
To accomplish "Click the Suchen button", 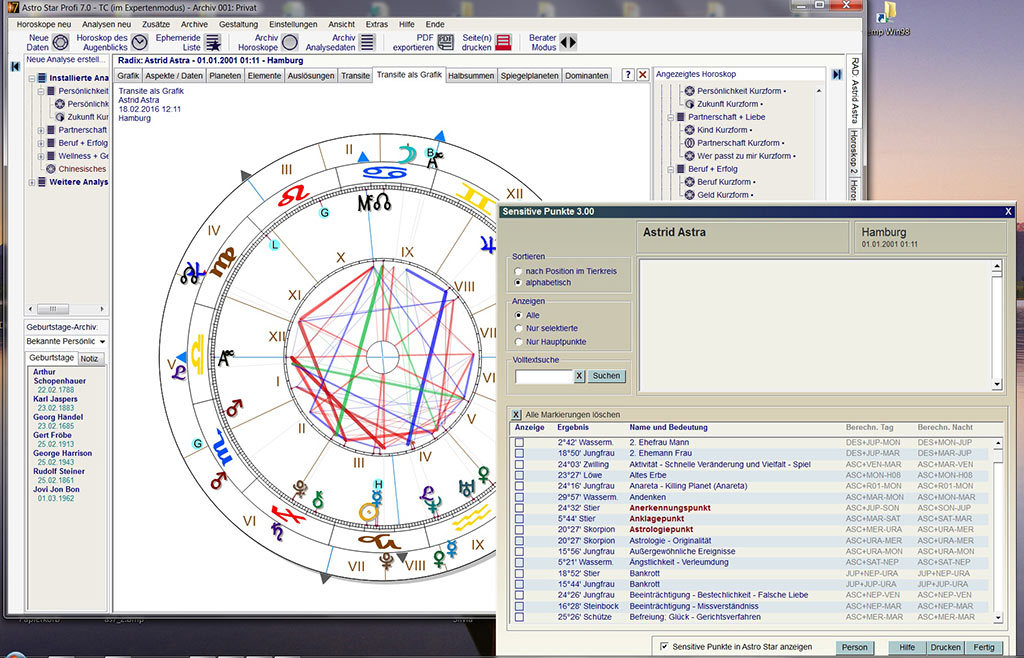I will pyautogui.click(x=606, y=376).
